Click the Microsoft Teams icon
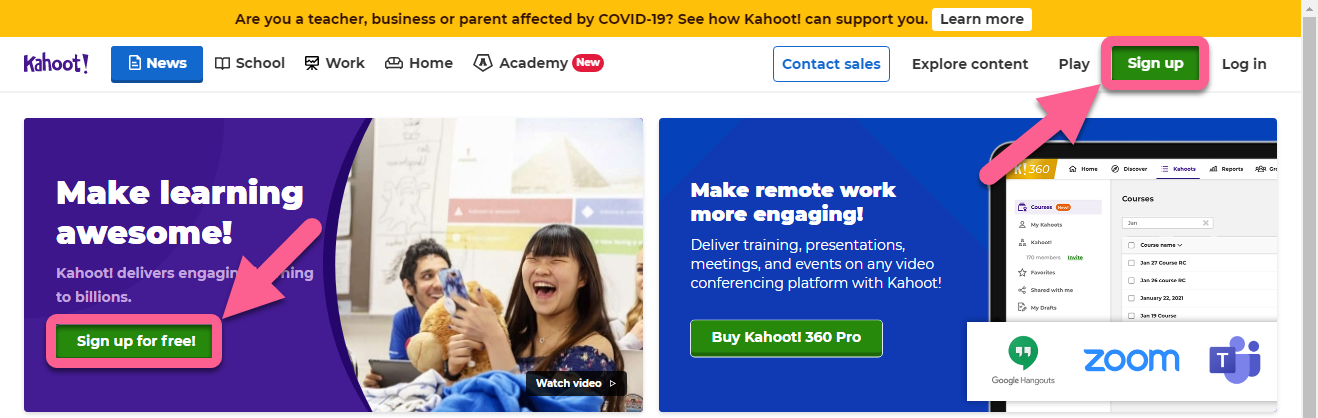Image resolution: width=1318 pixels, height=418 pixels. pyautogui.click(x=1235, y=360)
